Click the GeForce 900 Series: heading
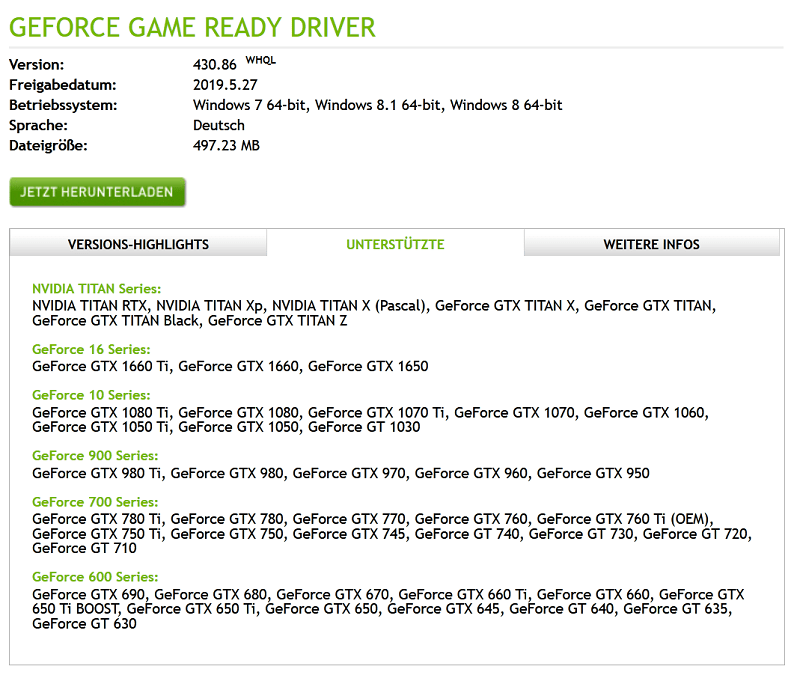Screen dimensions: 800x684 click(x=95, y=455)
